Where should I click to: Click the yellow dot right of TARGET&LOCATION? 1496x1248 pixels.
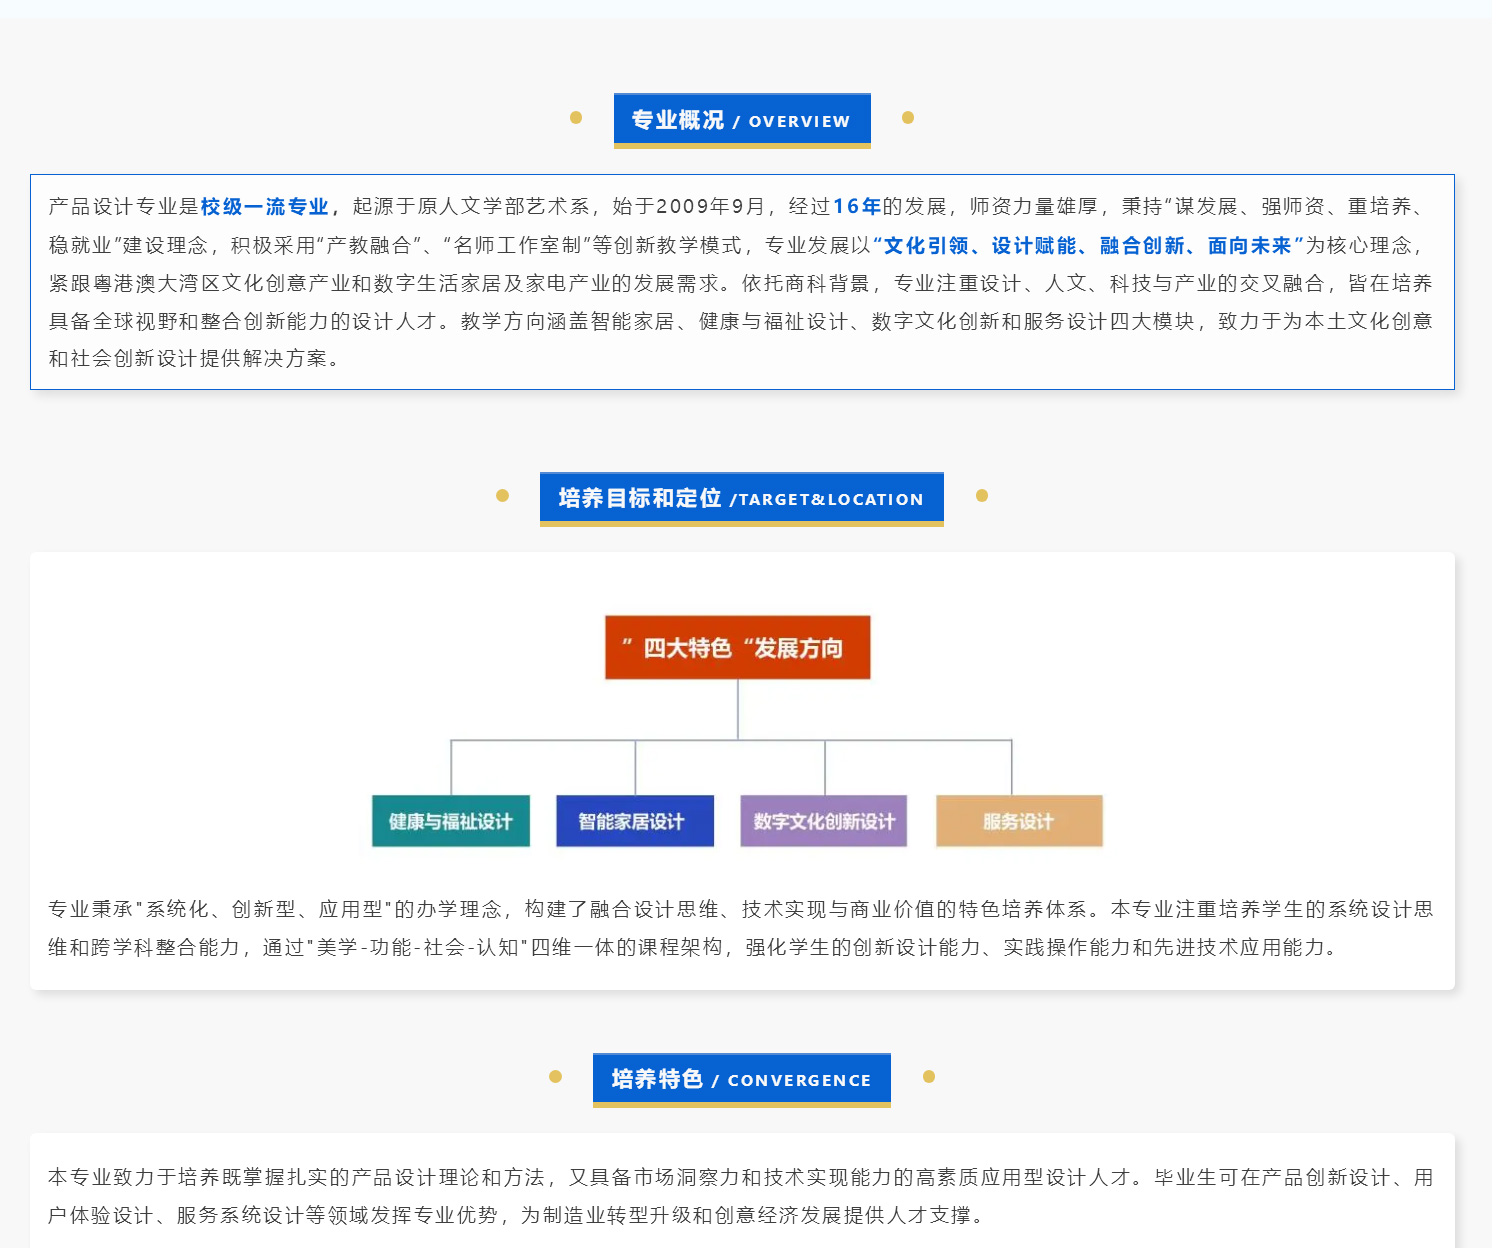(x=982, y=496)
